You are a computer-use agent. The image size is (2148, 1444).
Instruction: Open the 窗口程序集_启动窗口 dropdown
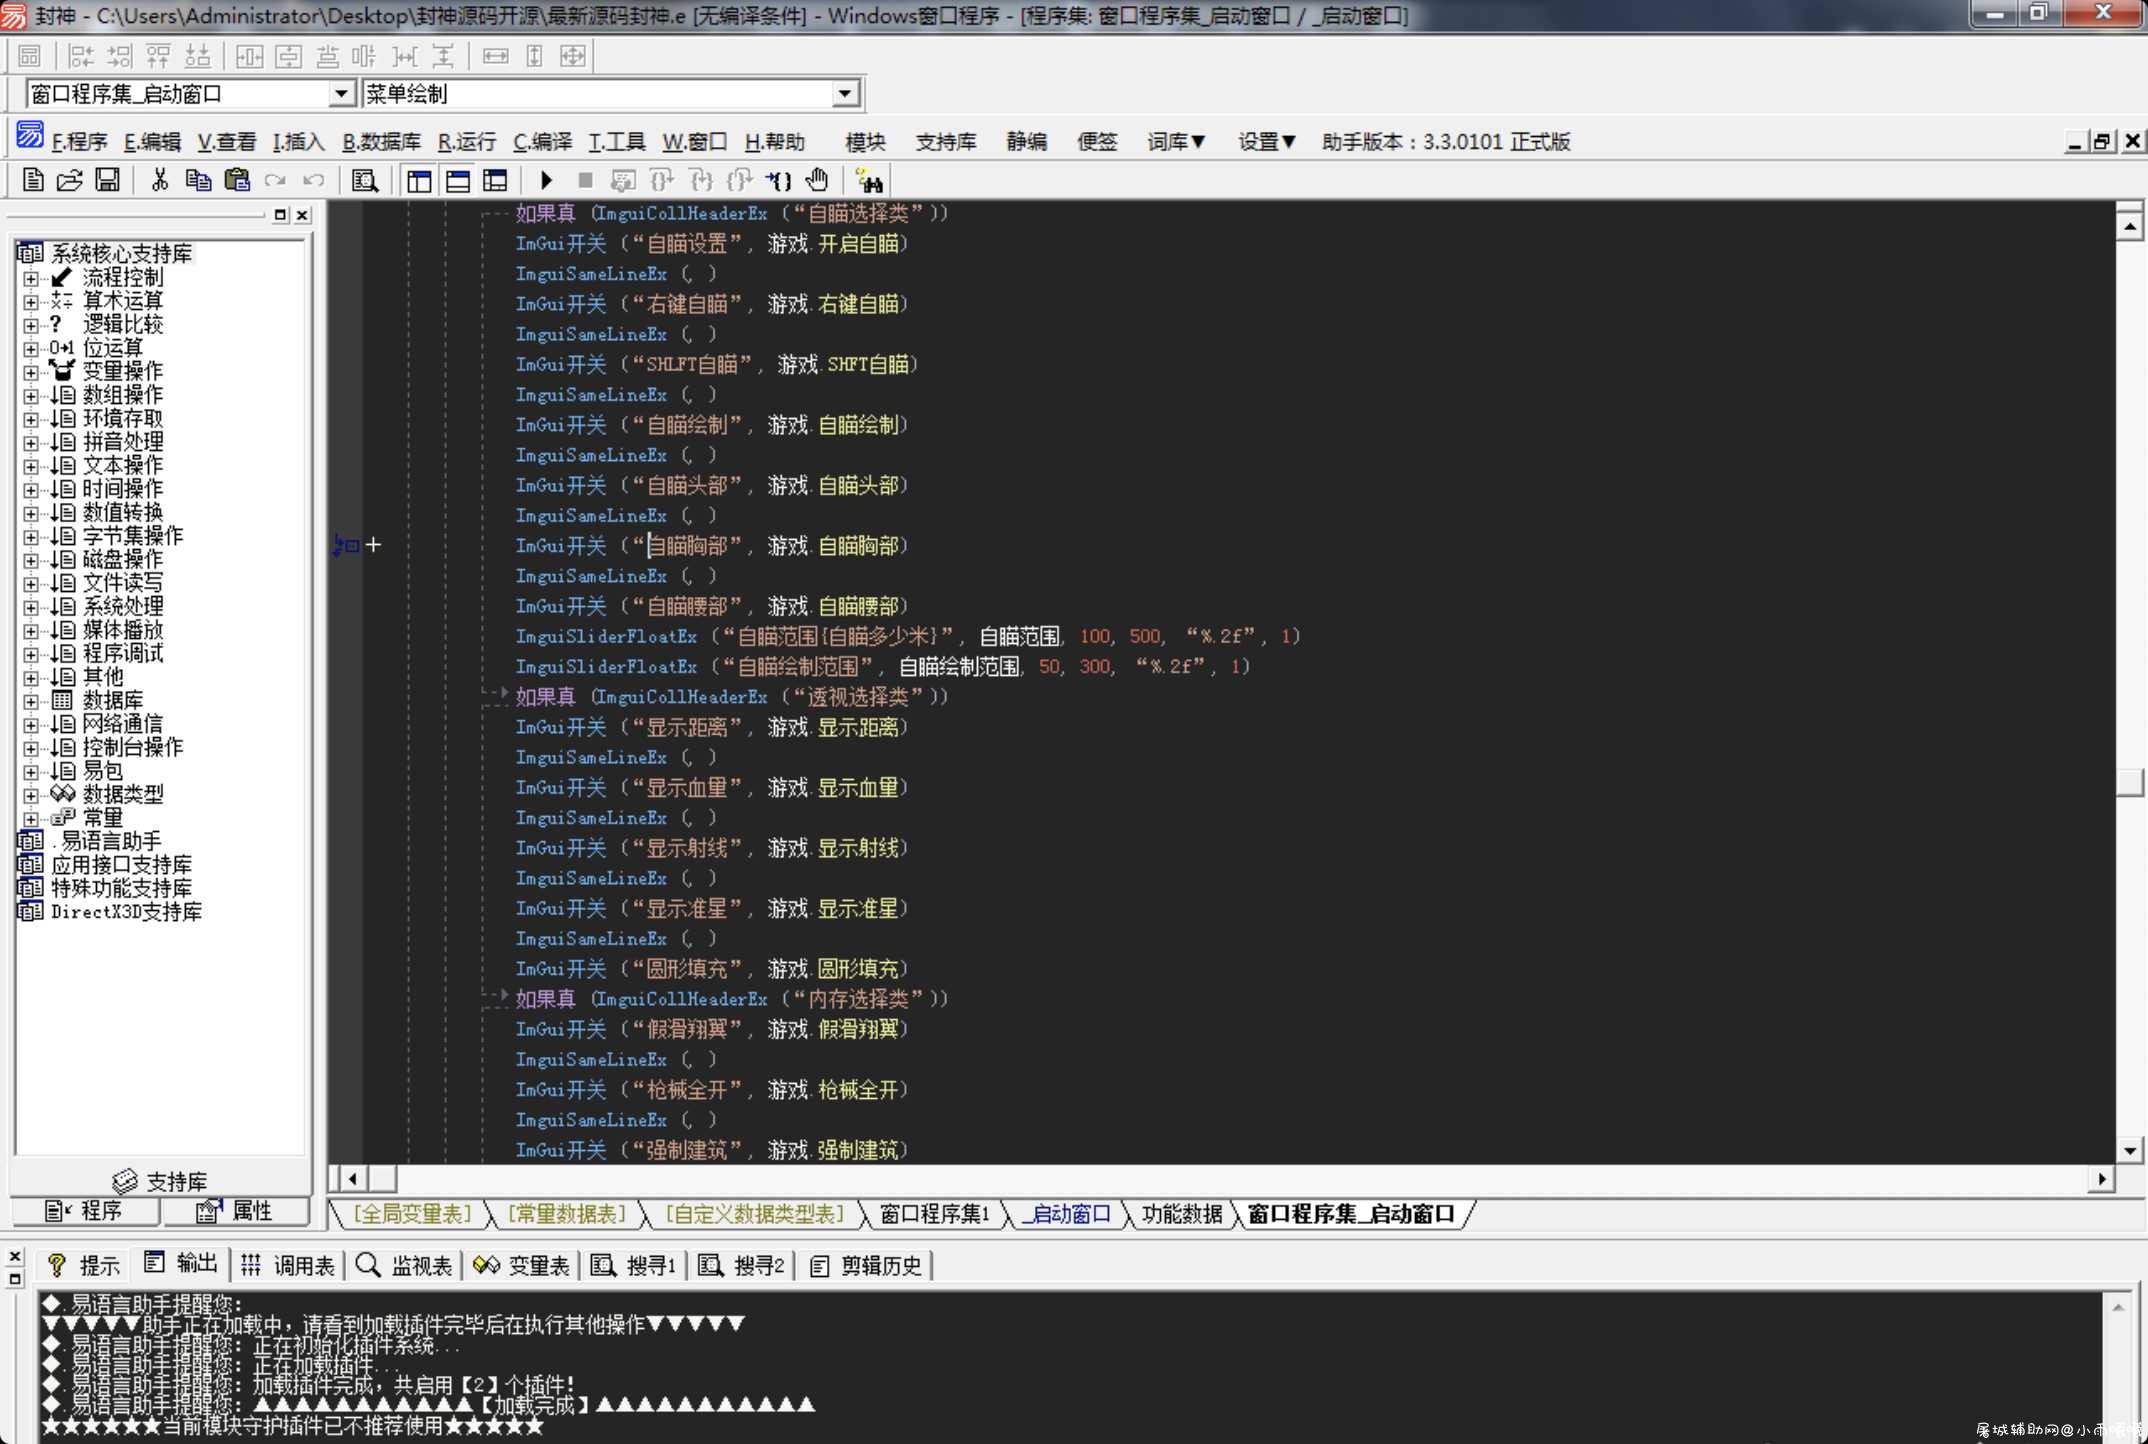341,94
